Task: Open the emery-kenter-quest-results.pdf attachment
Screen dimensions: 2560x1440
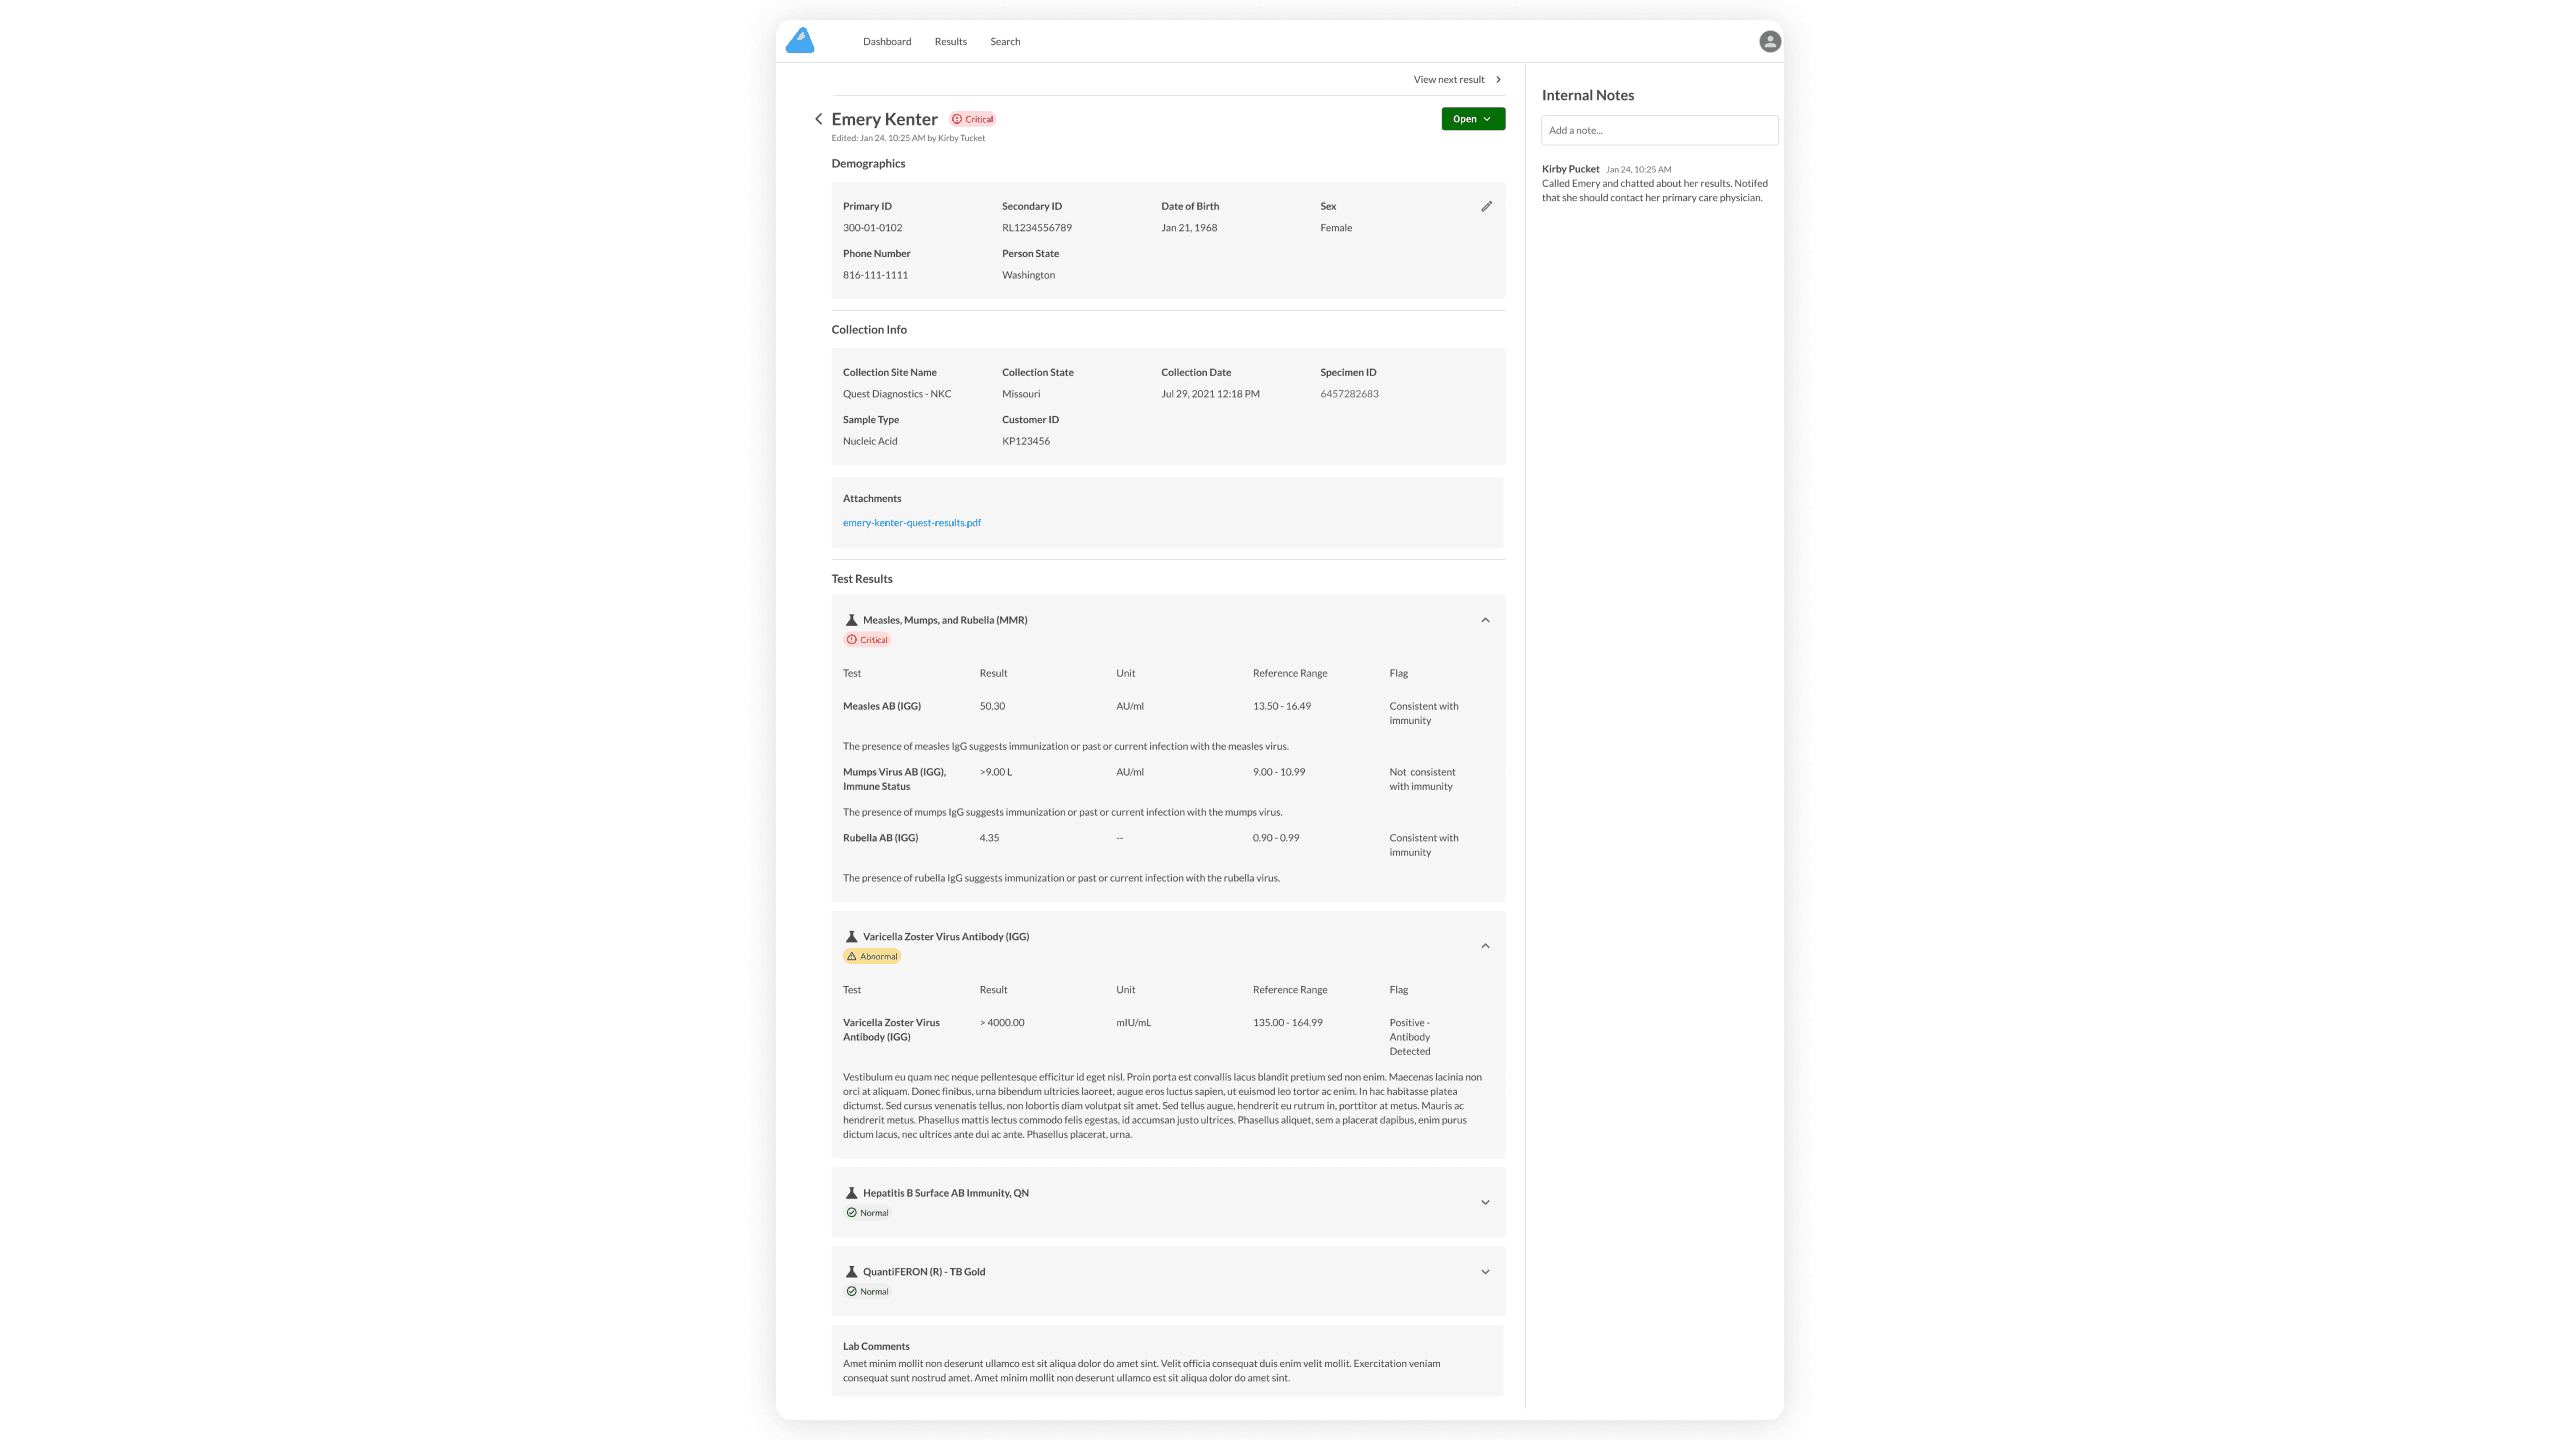Action: [911, 522]
